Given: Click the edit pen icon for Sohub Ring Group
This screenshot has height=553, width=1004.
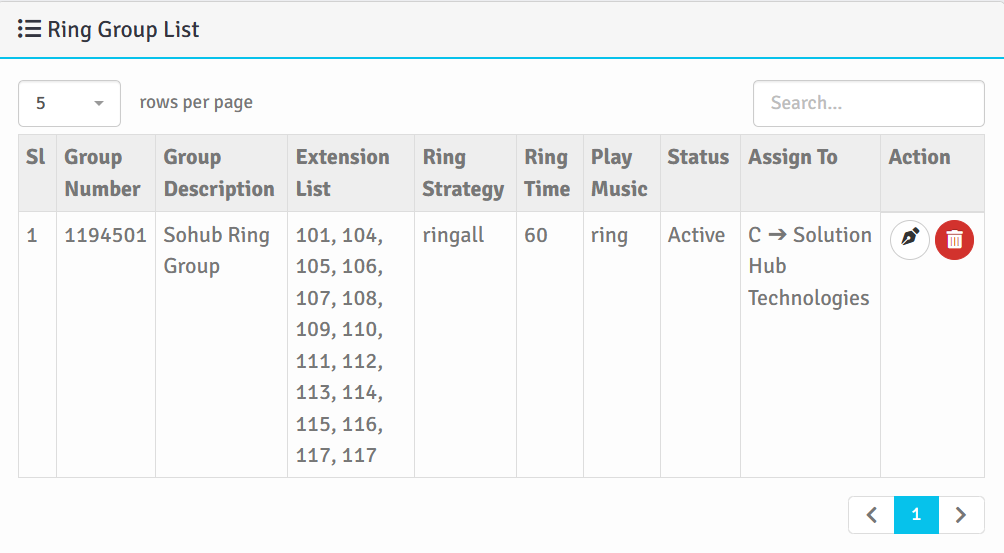Looking at the screenshot, I should [x=910, y=240].
